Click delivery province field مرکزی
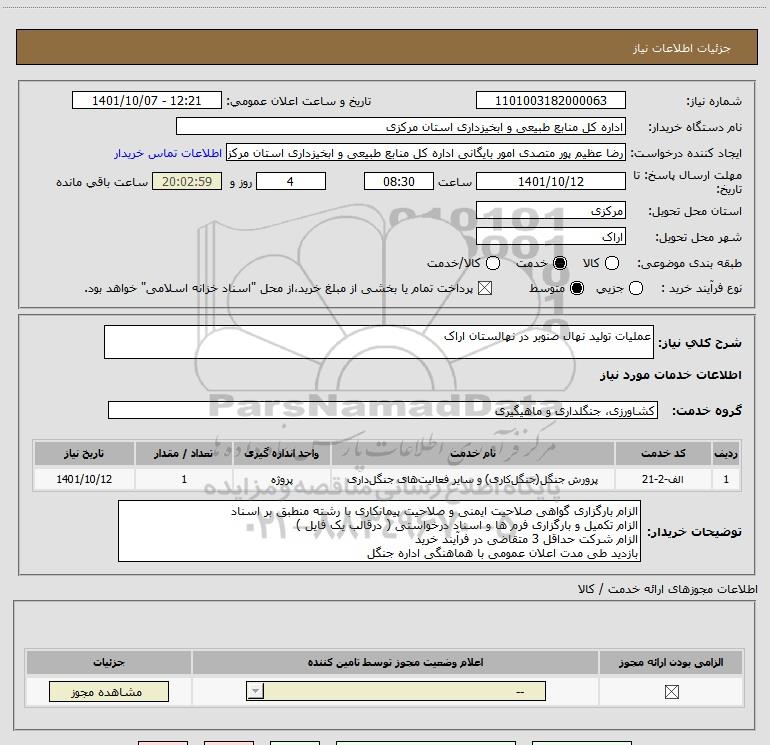The height and width of the screenshot is (745, 770). (x=550, y=211)
